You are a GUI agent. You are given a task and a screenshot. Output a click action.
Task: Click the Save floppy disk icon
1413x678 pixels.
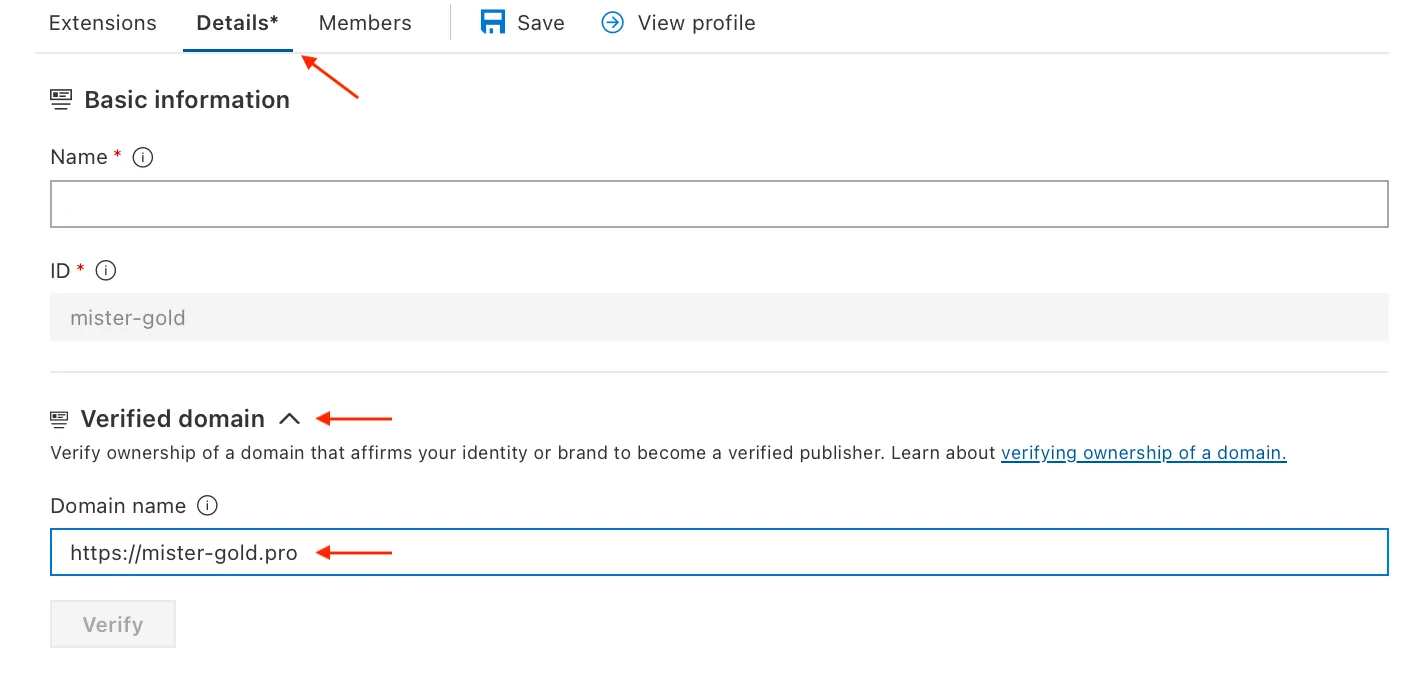[493, 22]
